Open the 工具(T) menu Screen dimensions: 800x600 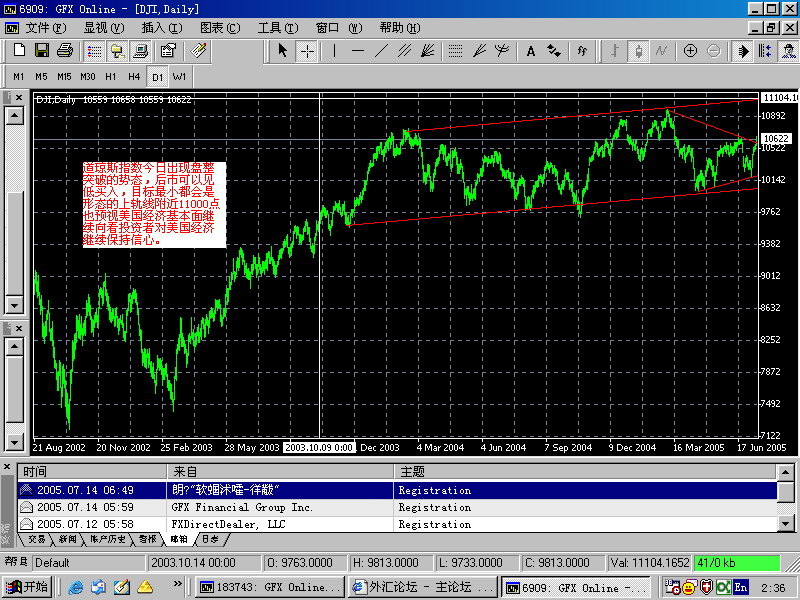[x=278, y=28]
